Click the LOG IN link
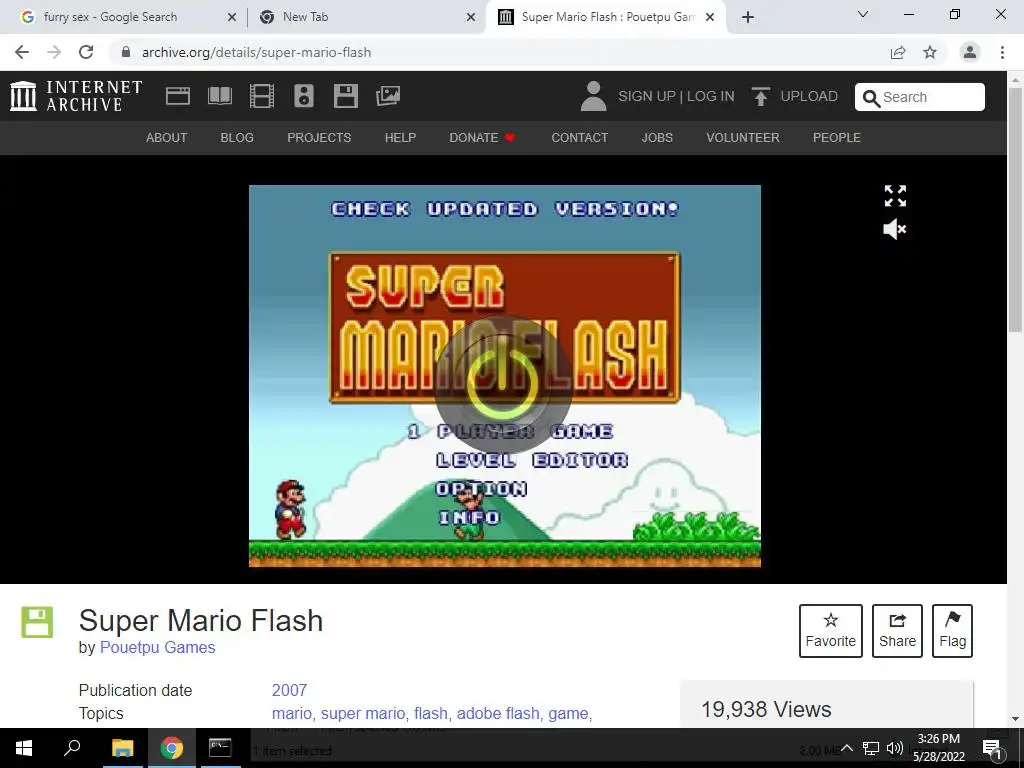 (711, 96)
